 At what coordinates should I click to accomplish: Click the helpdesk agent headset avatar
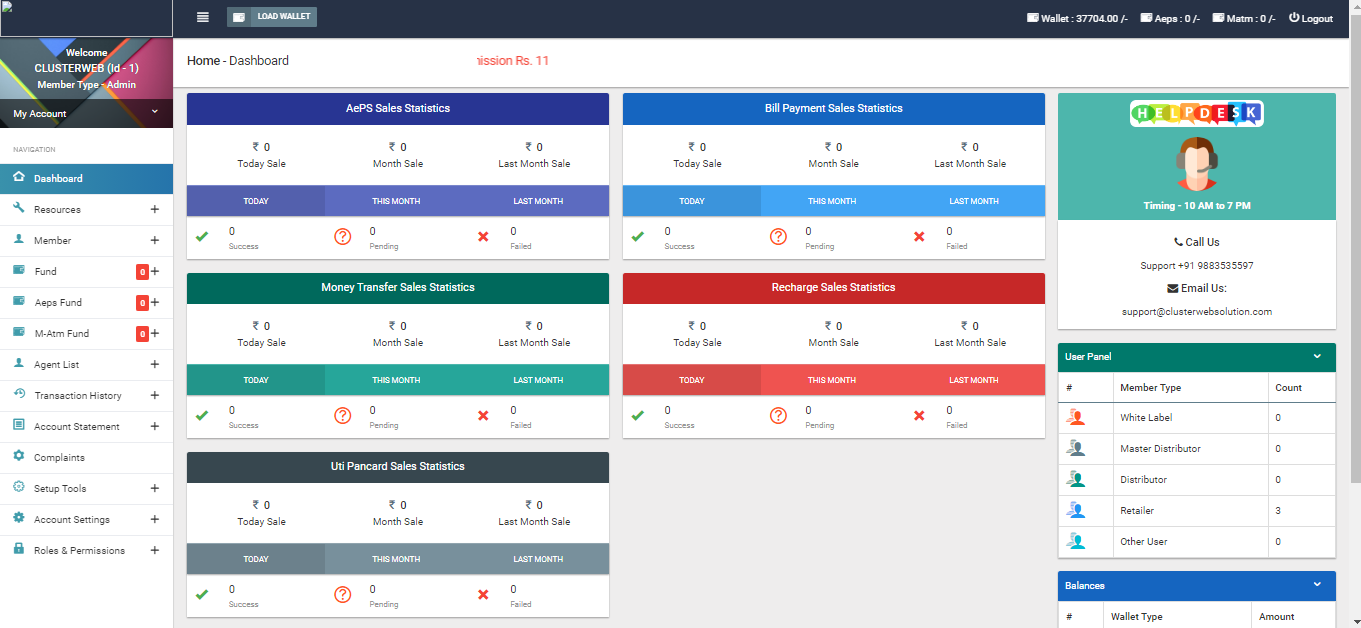(x=1196, y=163)
